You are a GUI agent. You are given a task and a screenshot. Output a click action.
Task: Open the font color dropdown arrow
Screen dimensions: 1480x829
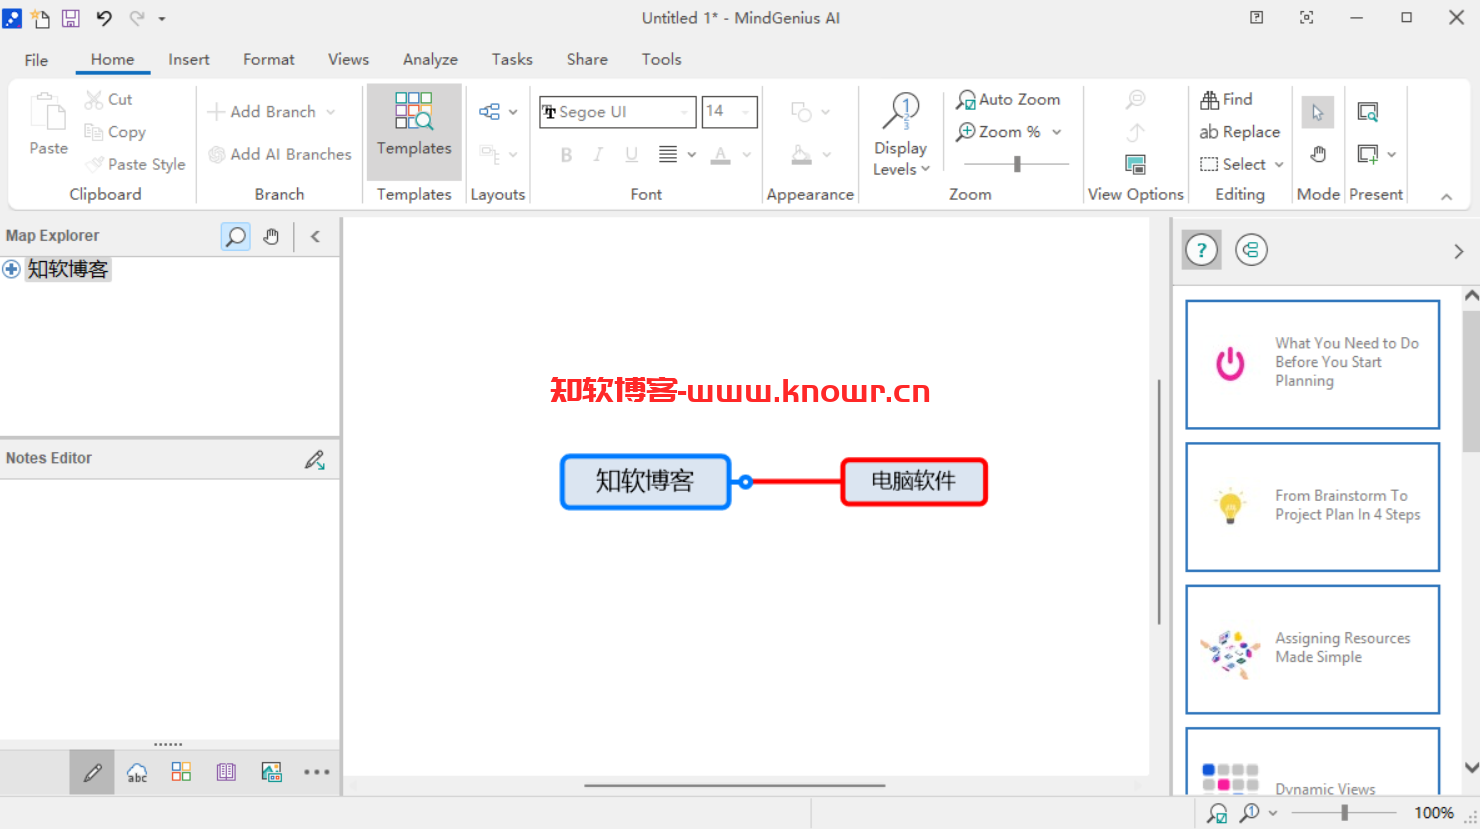[x=746, y=155]
